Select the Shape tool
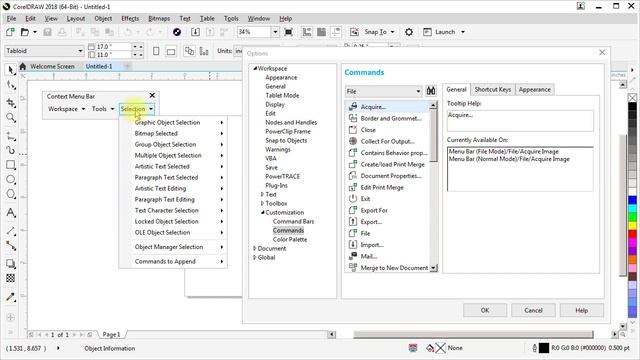640x360 pixels. 11,86
